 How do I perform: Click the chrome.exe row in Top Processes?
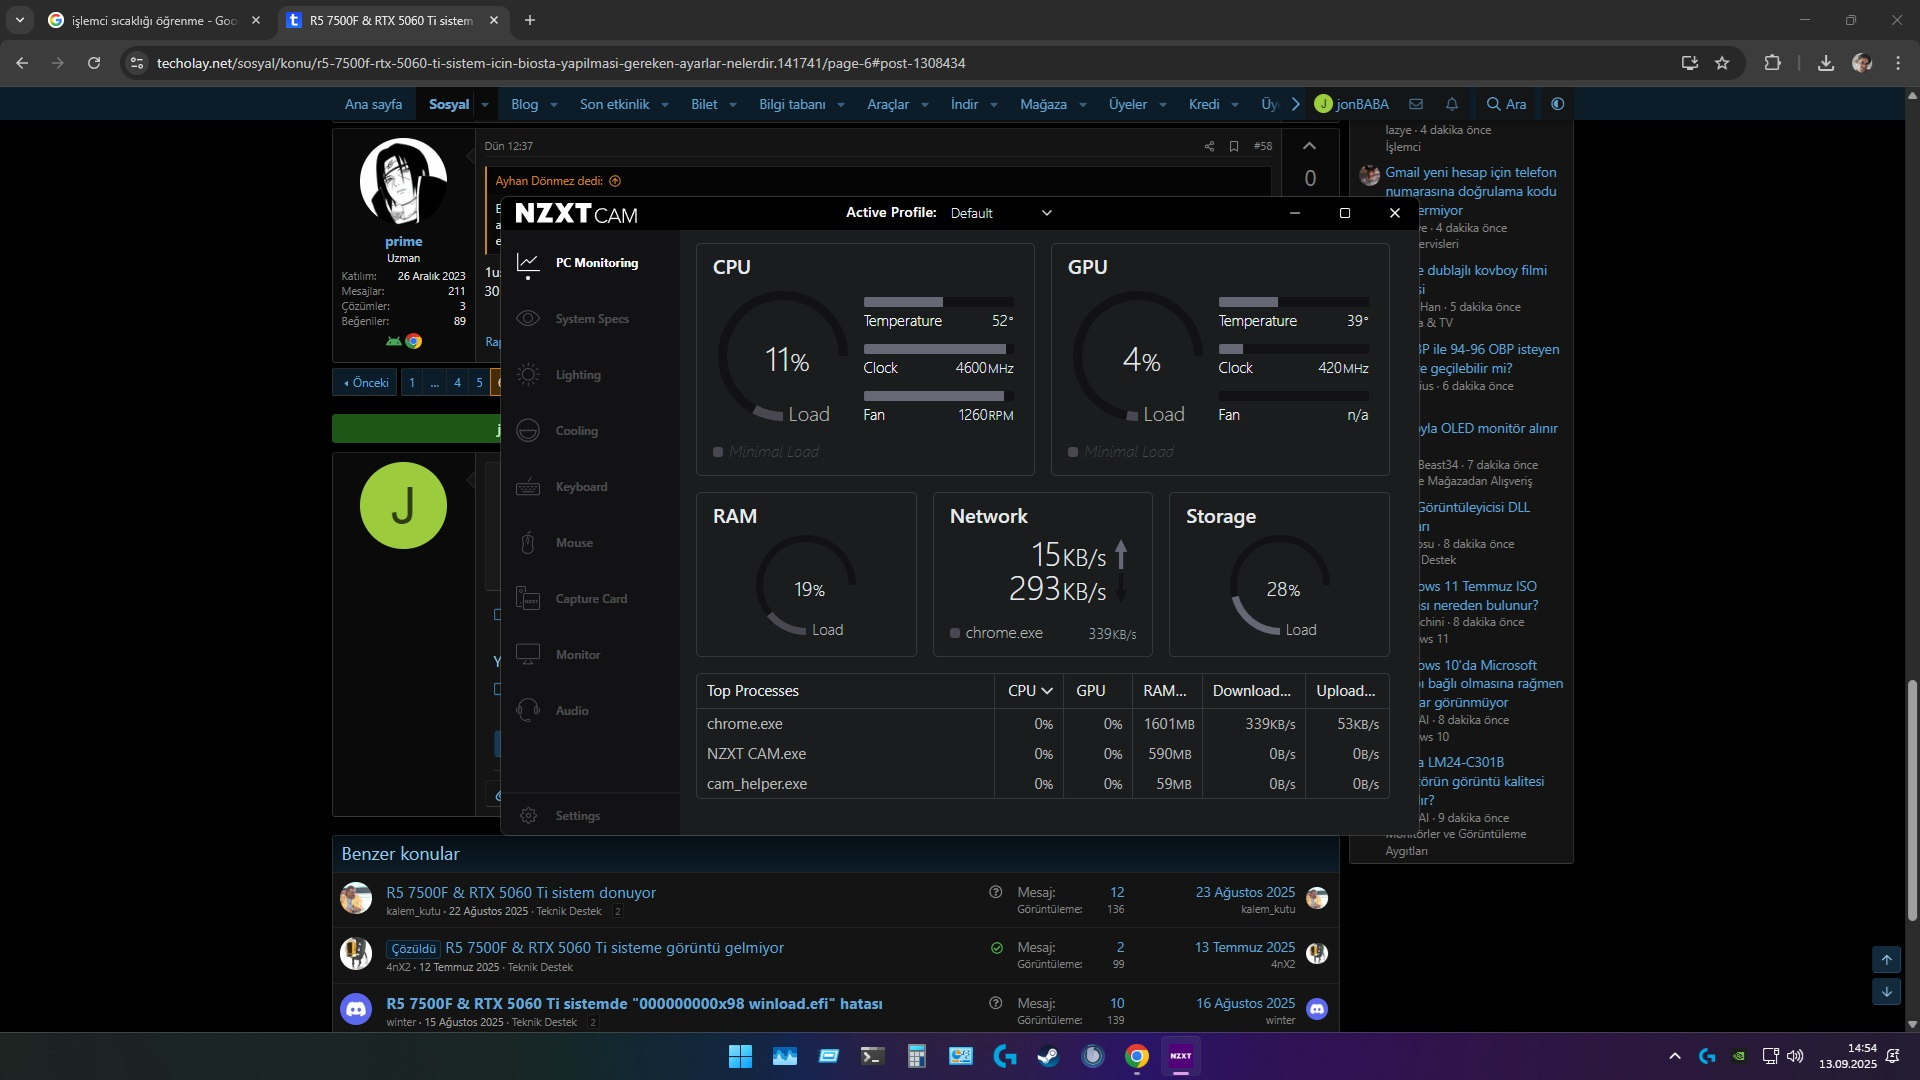click(x=1042, y=724)
